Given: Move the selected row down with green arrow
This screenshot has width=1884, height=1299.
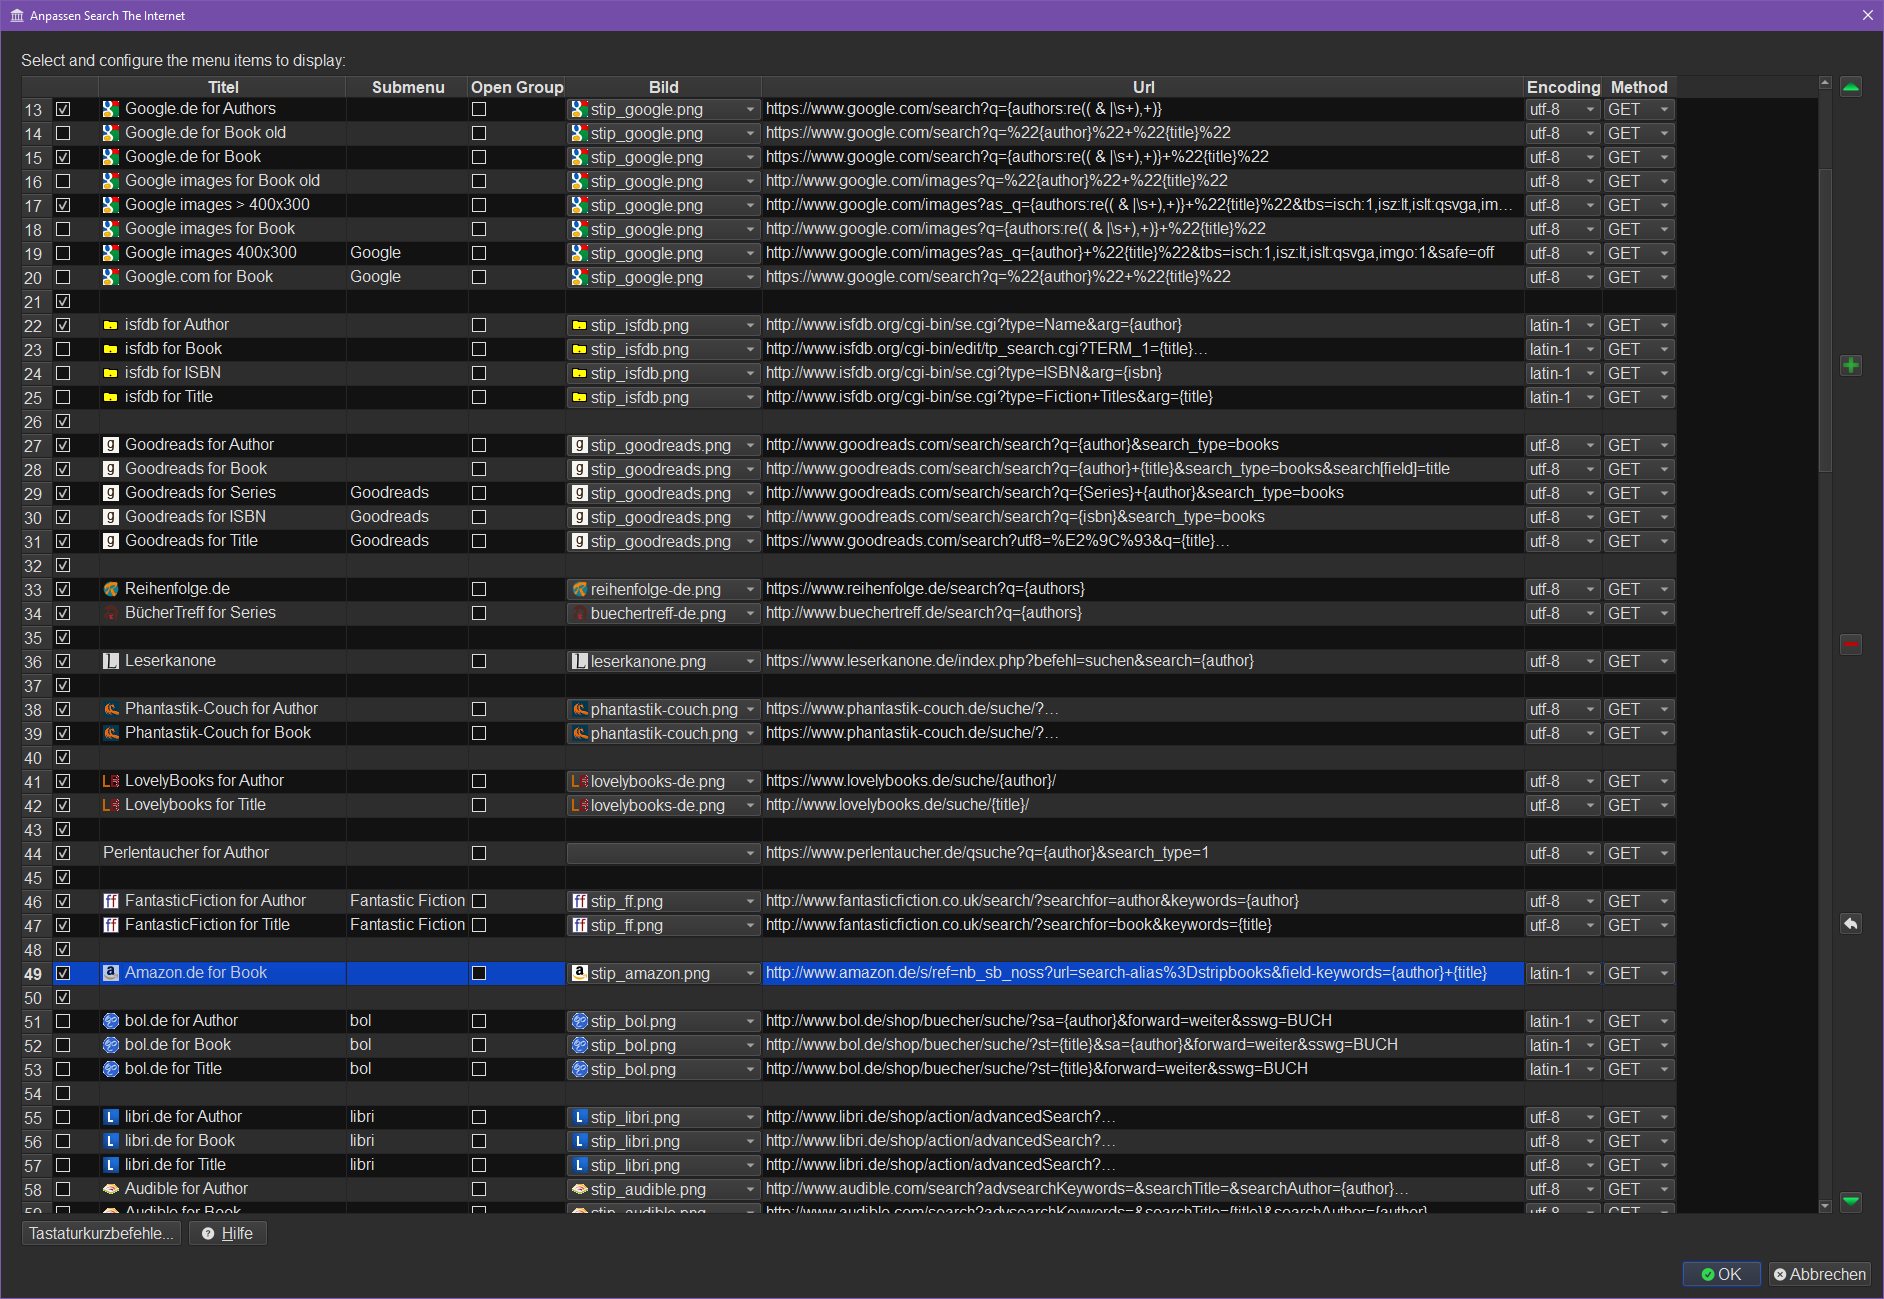Looking at the screenshot, I should click(1851, 1201).
